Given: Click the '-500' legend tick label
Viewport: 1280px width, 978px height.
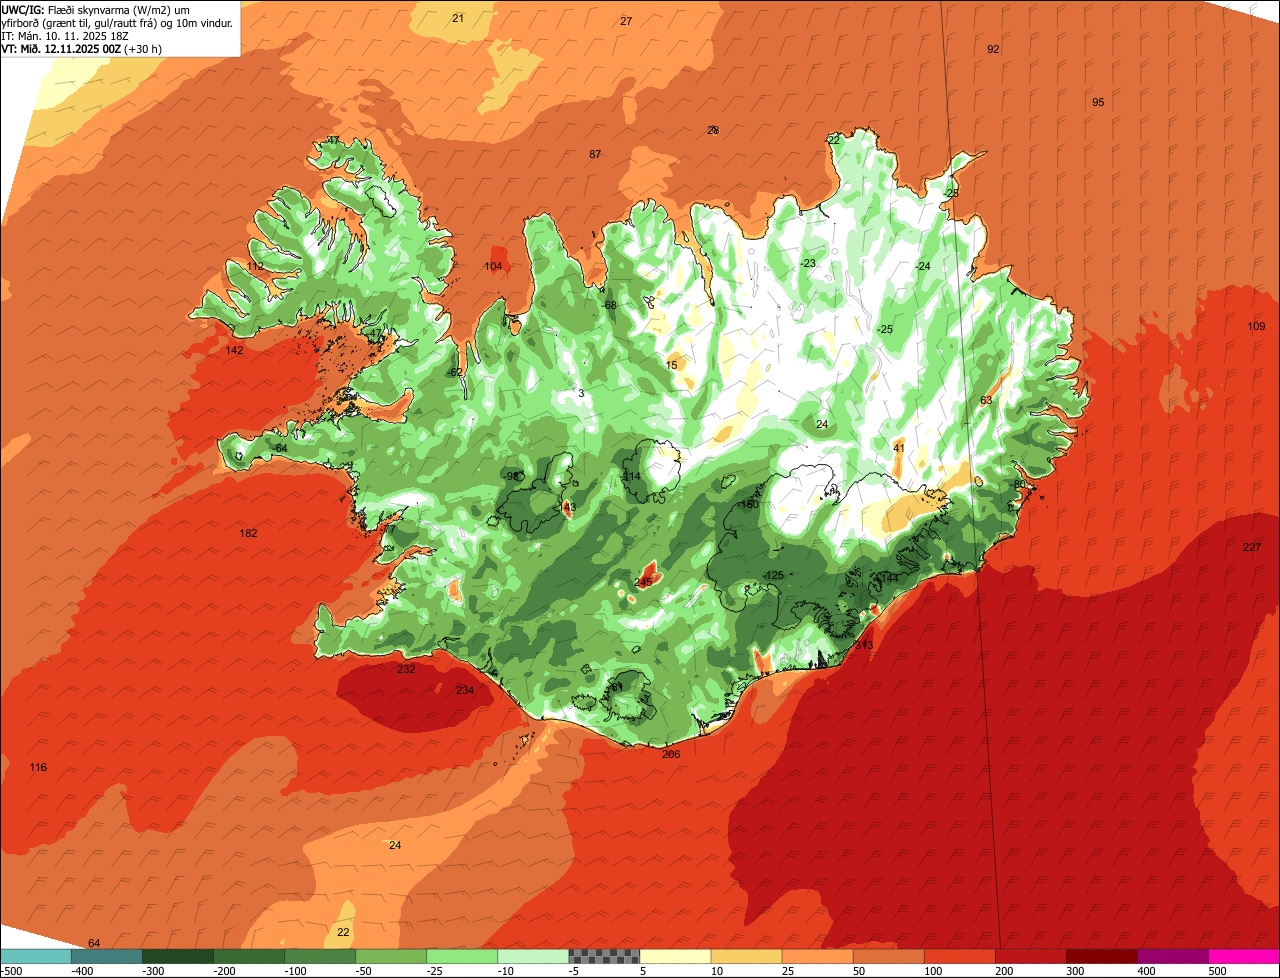Looking at the screenshot, I should (x=12, y=971).
